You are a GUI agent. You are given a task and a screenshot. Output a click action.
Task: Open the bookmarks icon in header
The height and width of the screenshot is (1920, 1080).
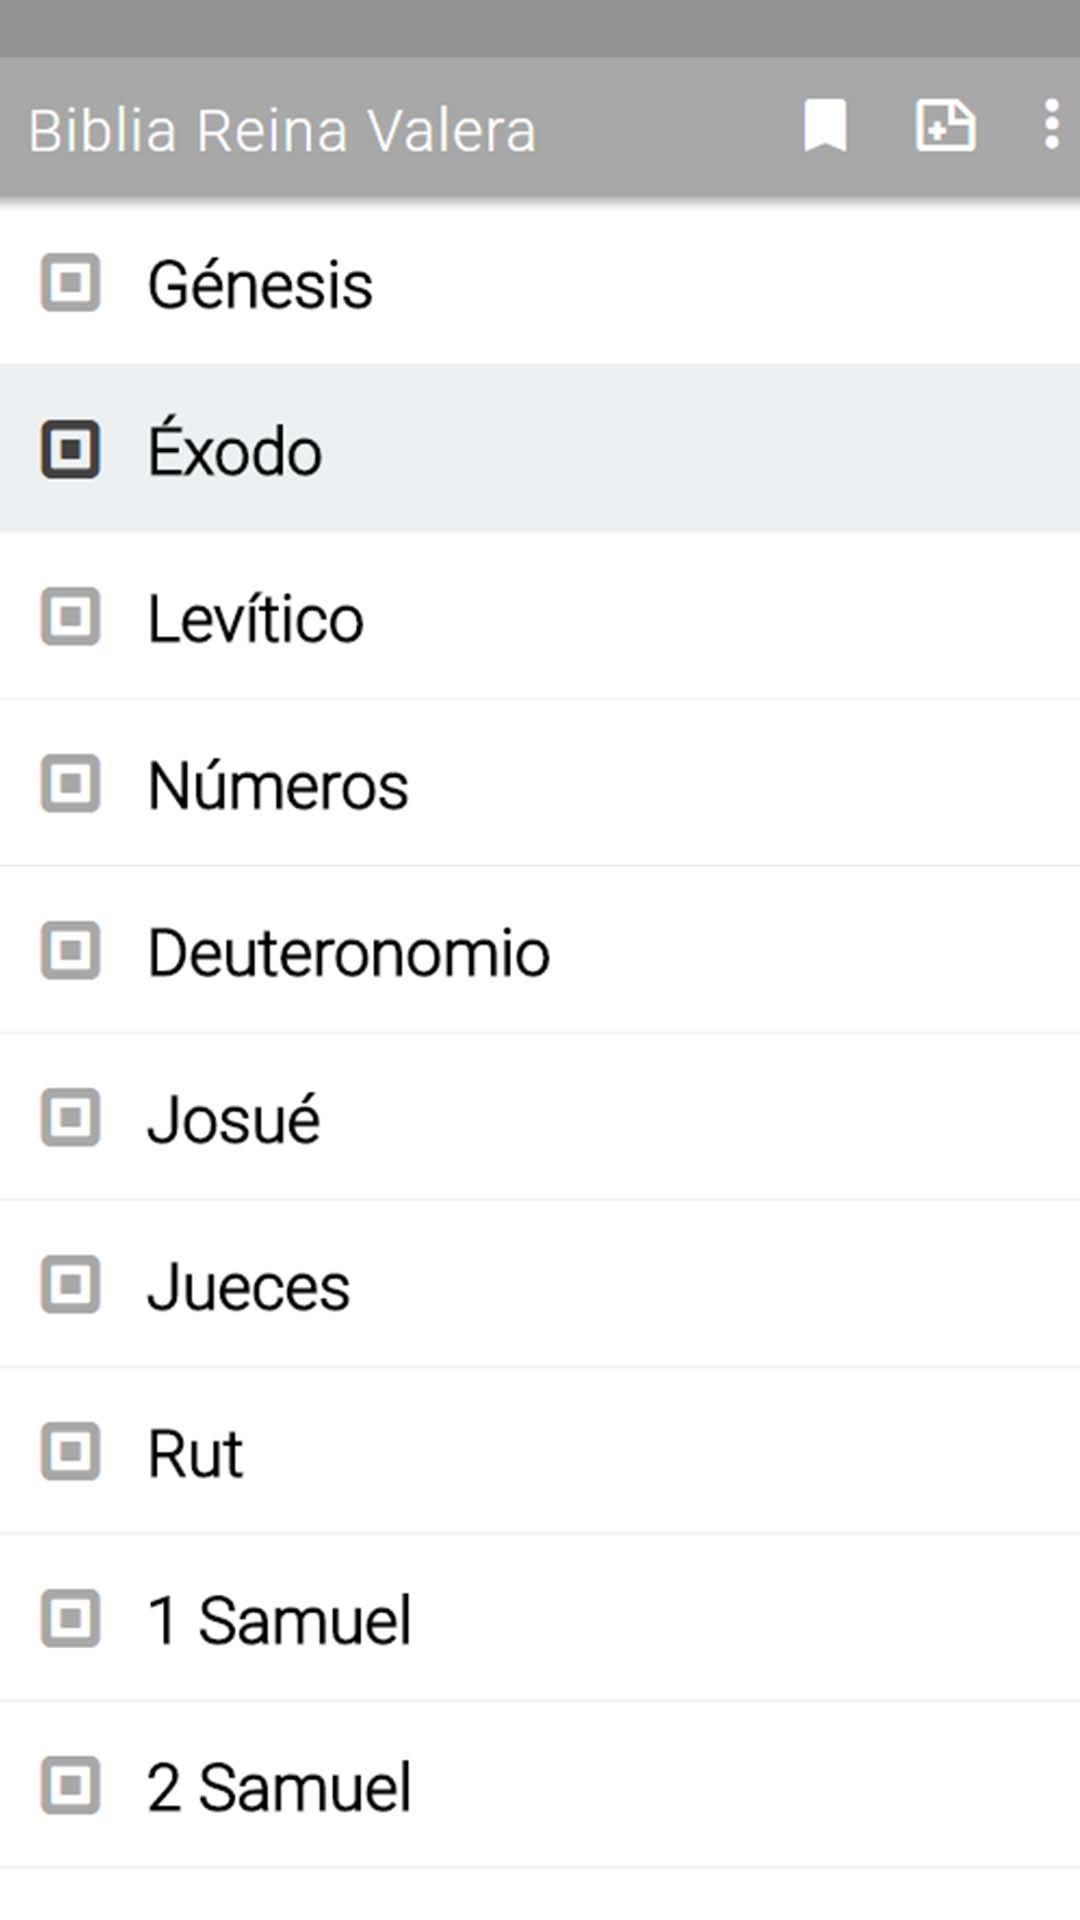coord(825,126)
